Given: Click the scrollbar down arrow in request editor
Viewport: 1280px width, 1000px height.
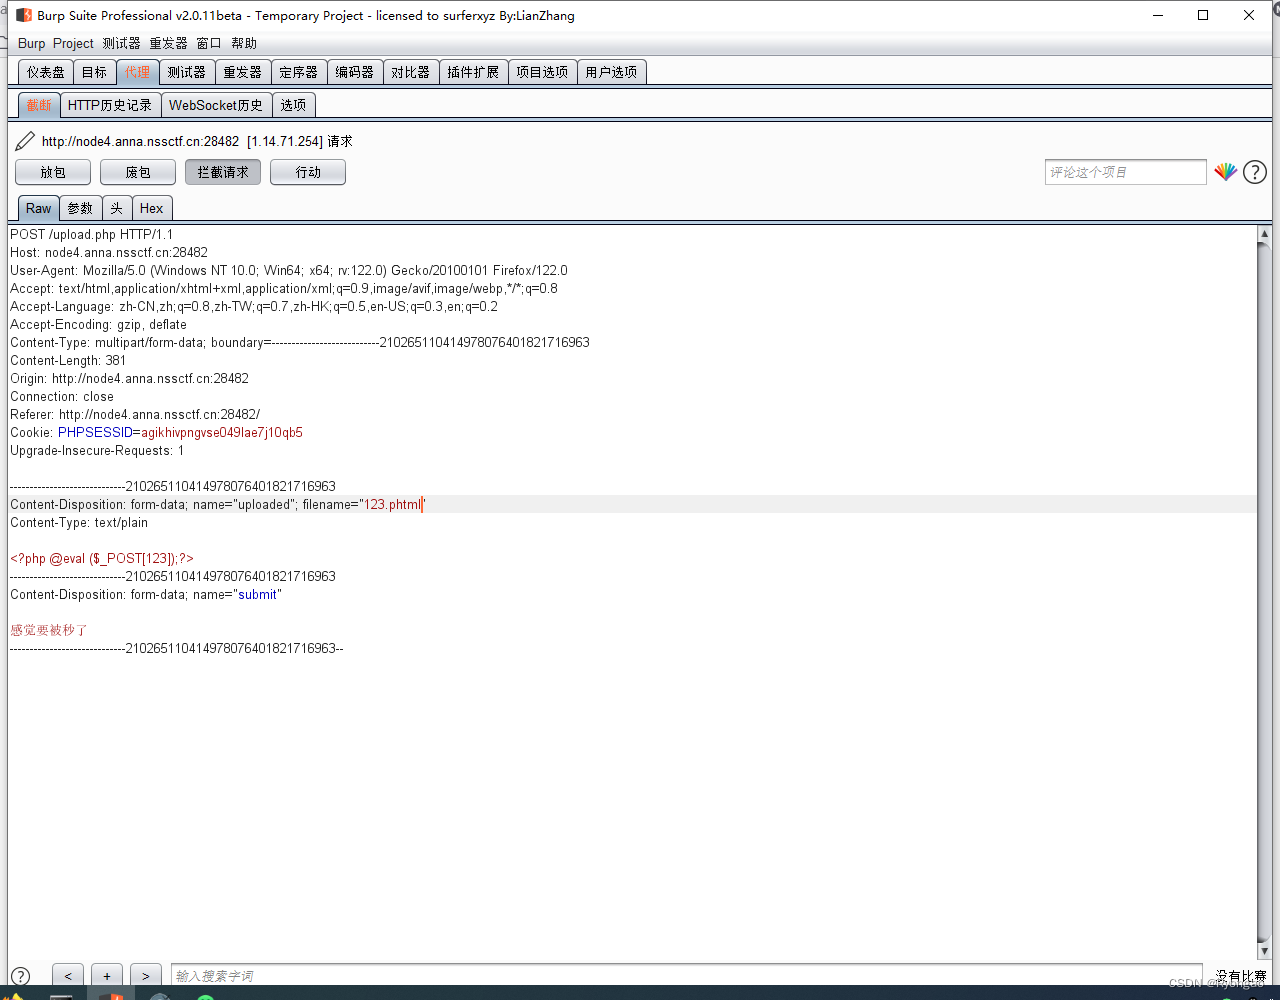Looking at the screenshot, I should (1264, 950).
